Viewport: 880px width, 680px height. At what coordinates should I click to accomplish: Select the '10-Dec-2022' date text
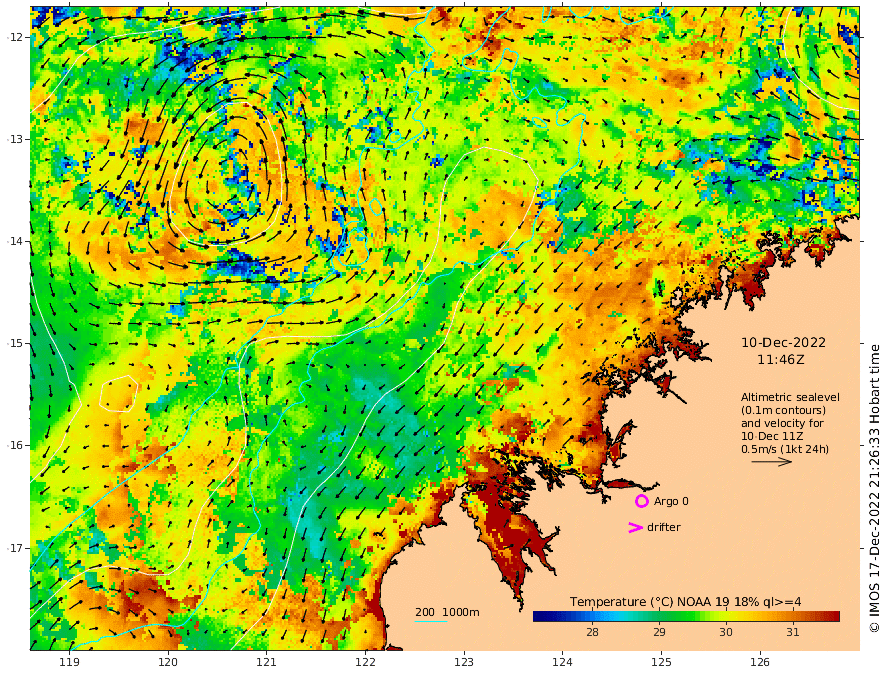click(783, 343)
